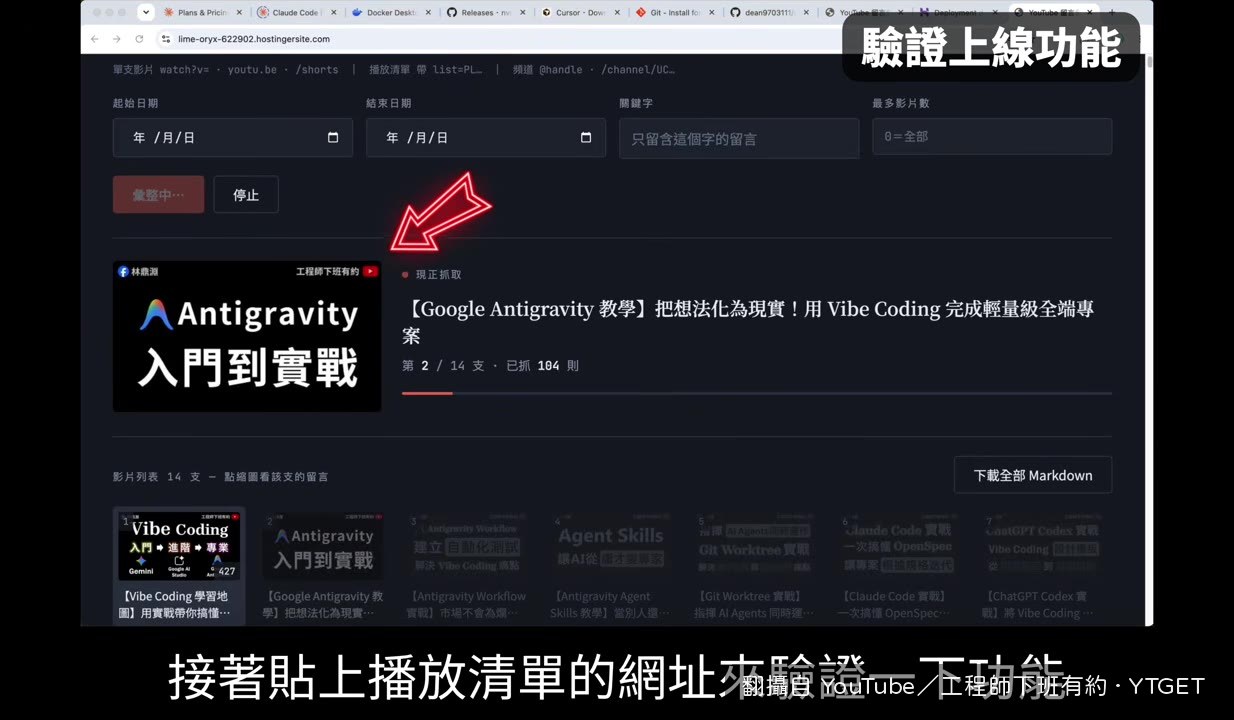This screenshot has width=1234, height=720.
Task: Go forward with the browser forward arrow
Action: pyautogui.click(x=116, y=39)
